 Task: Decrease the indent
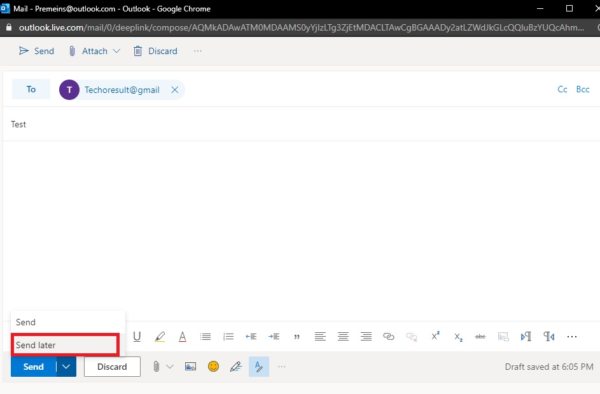coord(251,337)
